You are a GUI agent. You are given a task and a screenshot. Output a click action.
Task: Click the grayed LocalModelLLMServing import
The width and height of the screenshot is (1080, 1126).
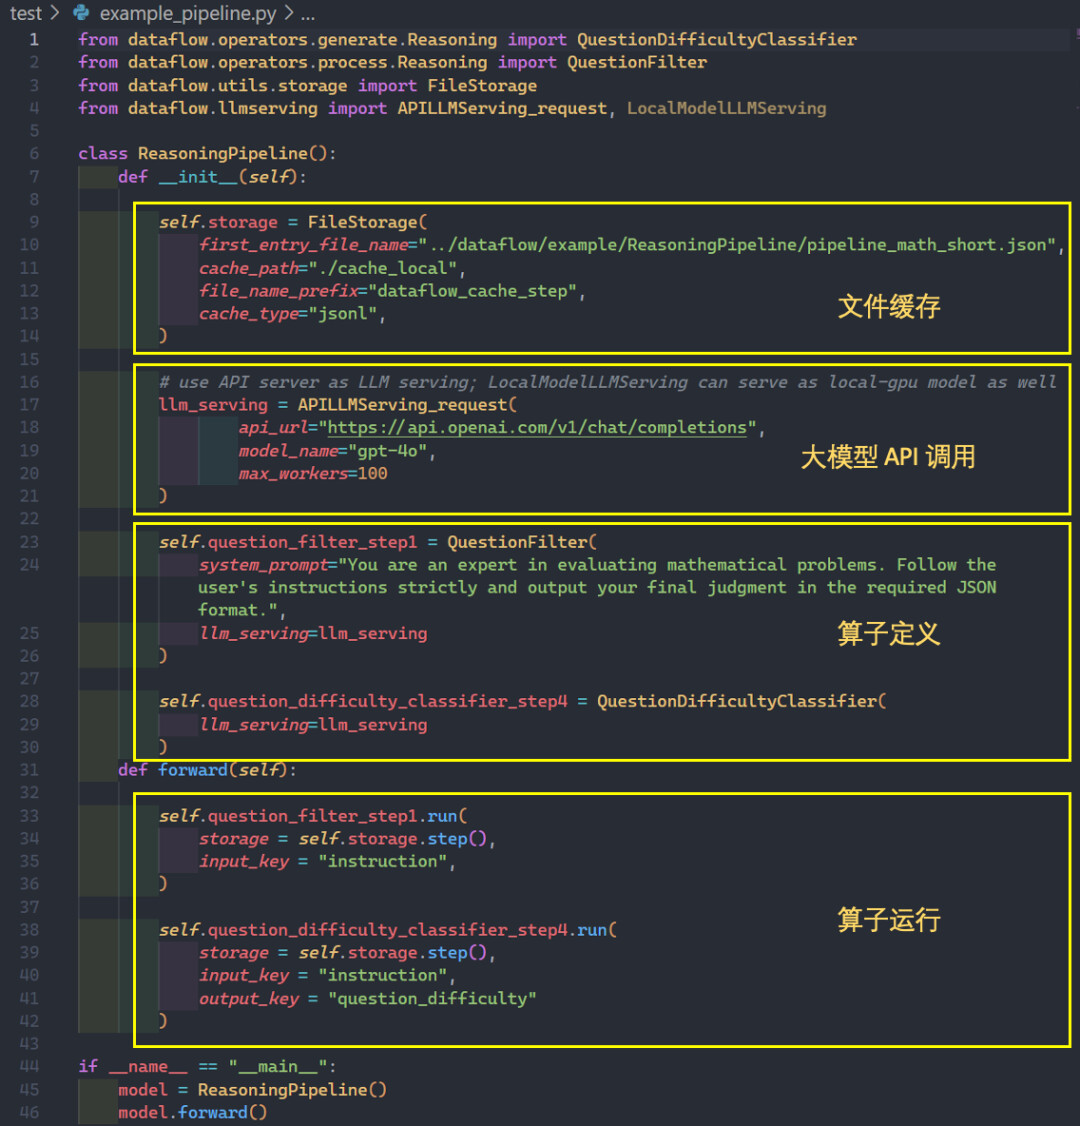pos(727,107)
